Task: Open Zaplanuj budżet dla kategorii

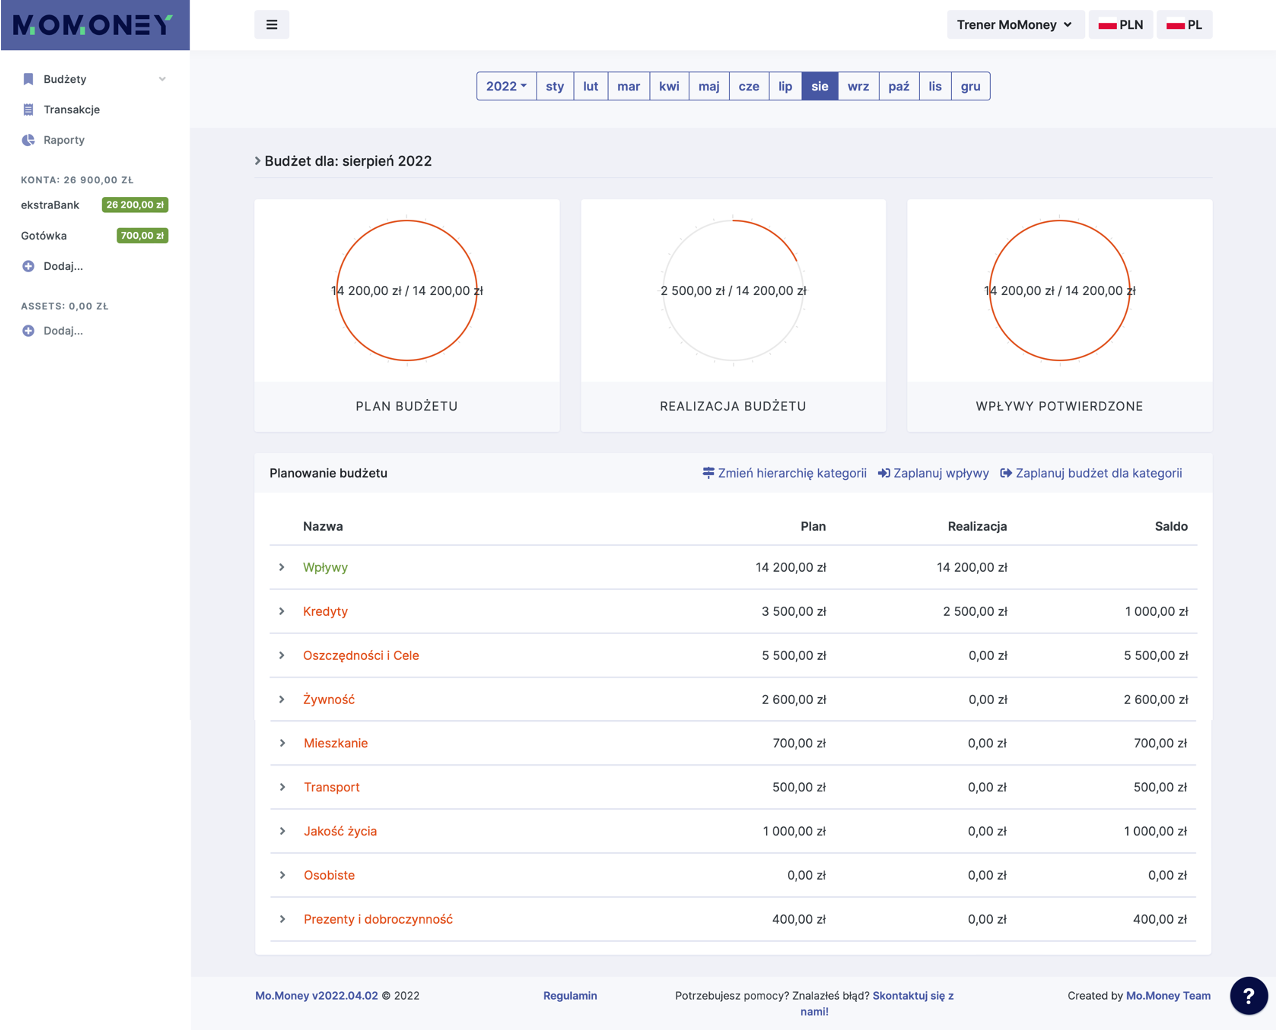Action: [1091, 473]
